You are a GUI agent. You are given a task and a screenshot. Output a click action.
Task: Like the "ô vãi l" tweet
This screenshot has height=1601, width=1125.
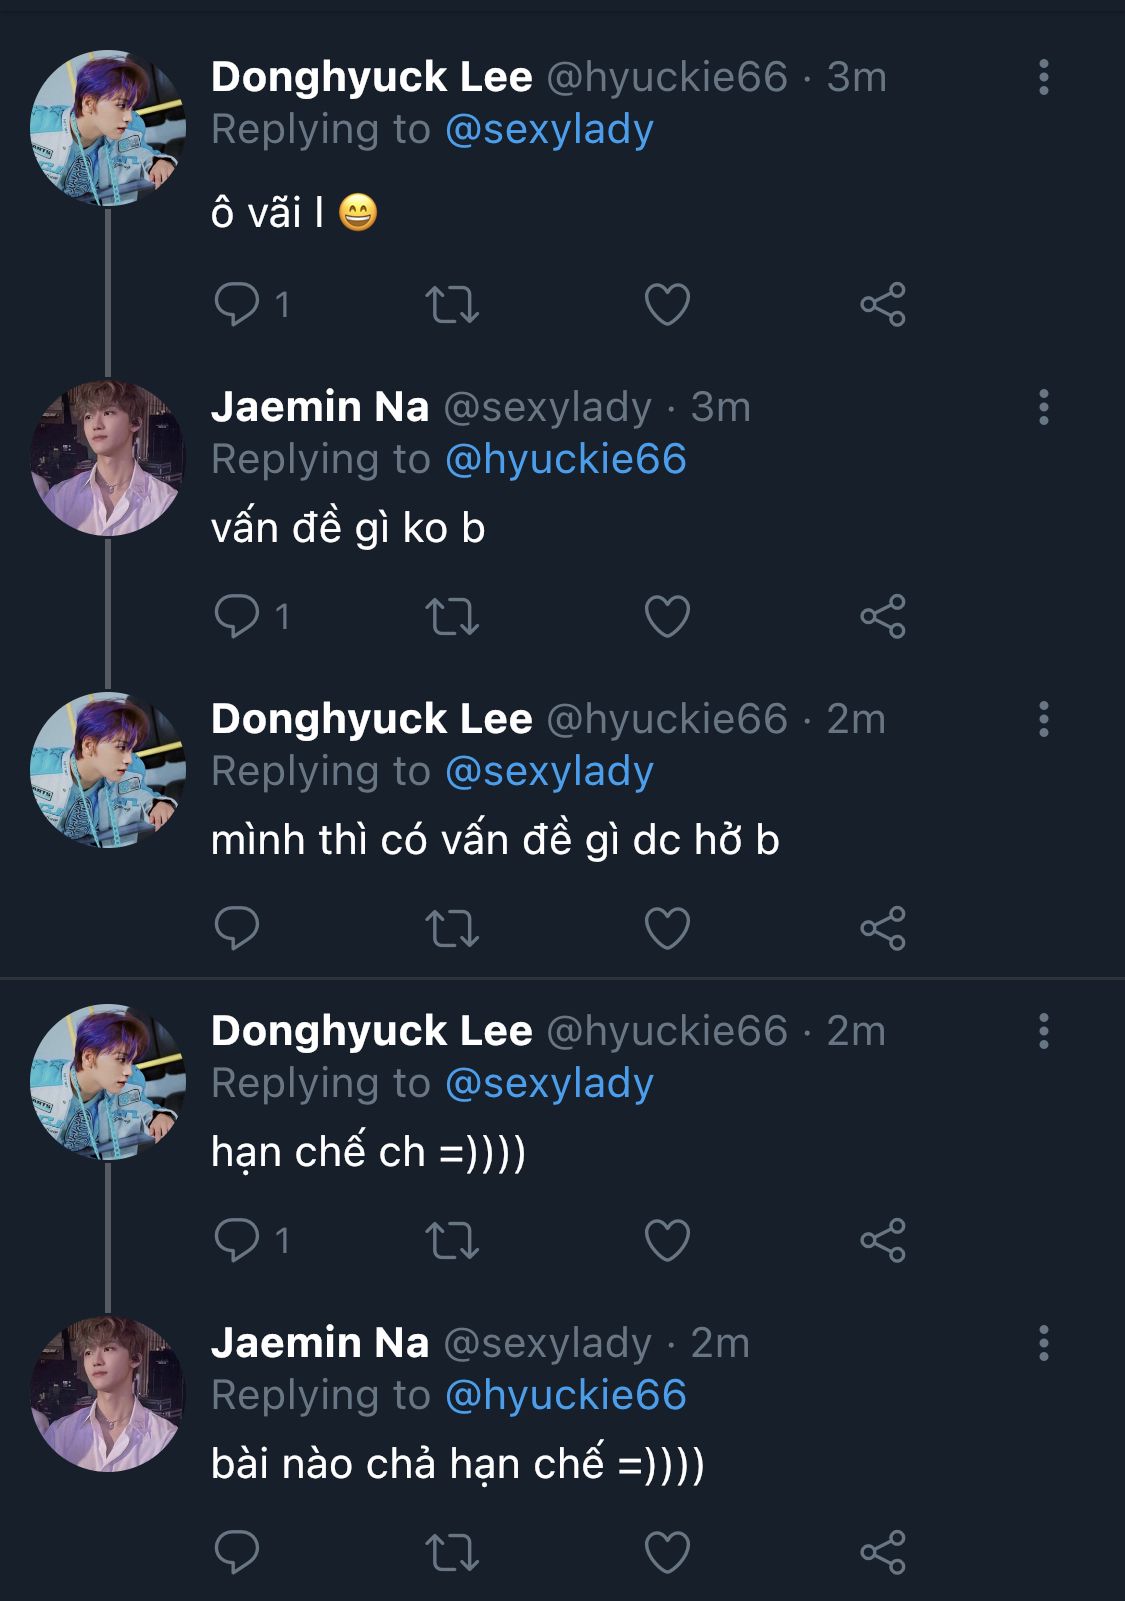point(667,304)
